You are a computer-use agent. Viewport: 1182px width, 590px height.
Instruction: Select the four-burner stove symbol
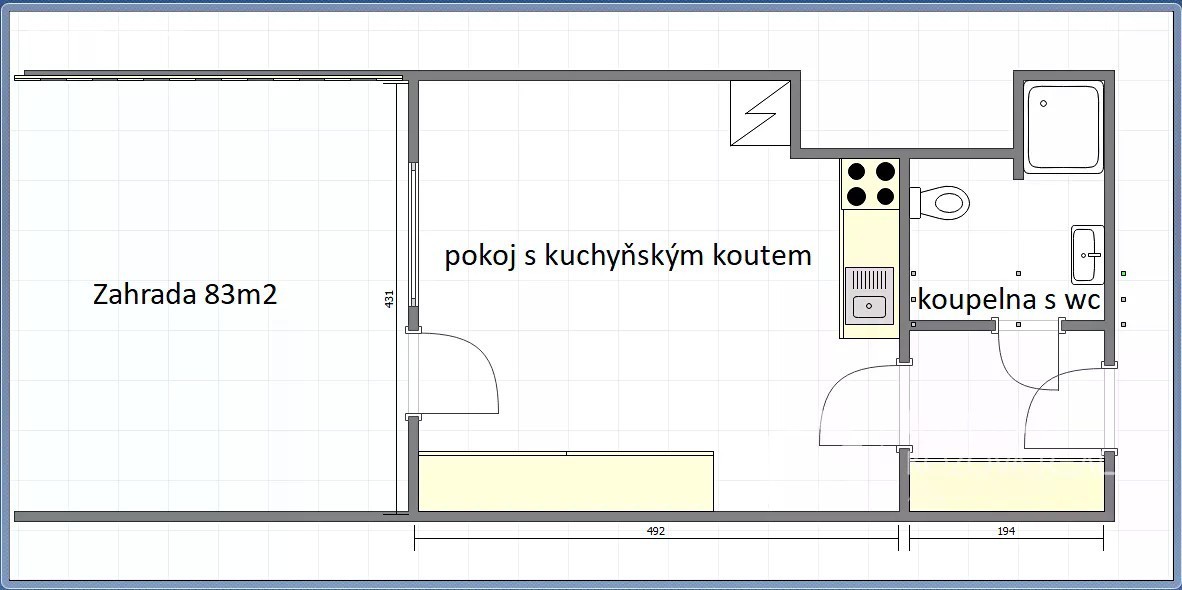point(870,183)
